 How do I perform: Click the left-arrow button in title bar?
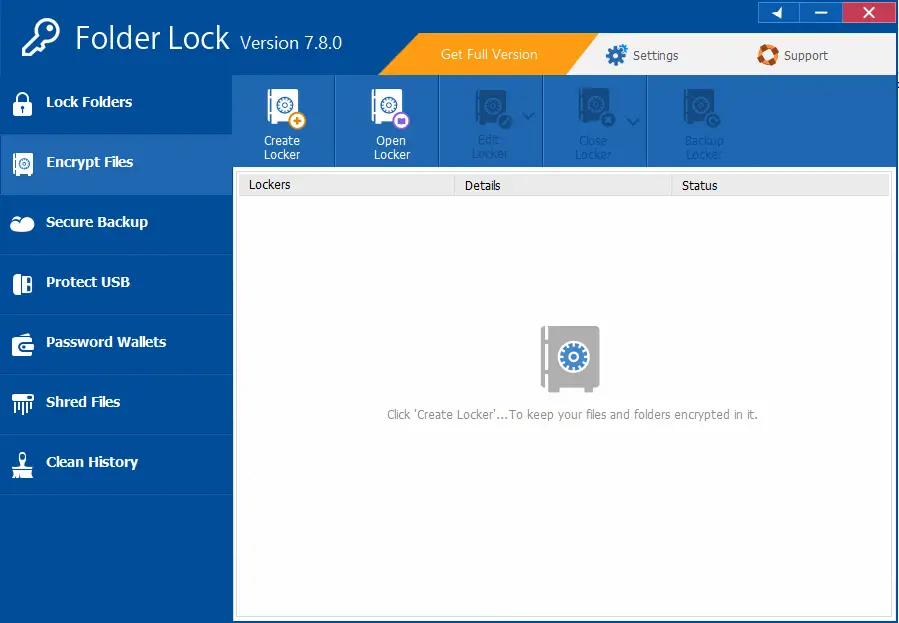778,12
